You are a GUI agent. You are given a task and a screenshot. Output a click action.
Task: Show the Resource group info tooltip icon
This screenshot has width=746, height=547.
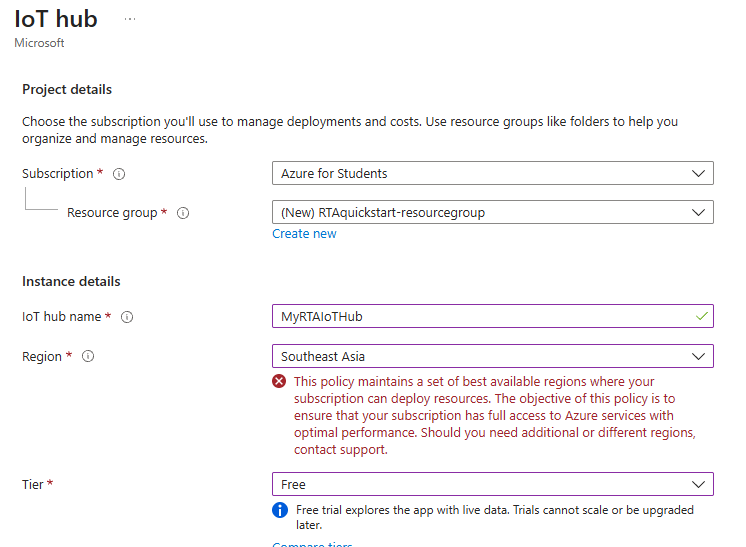point(183,213)
